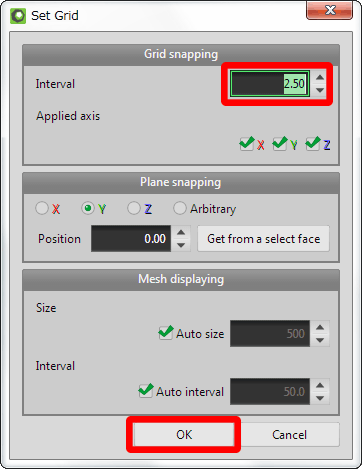Screen dimensions: 362x469
Task: Select the Z plane snapping radio button
Action: [x=134, y=208]
